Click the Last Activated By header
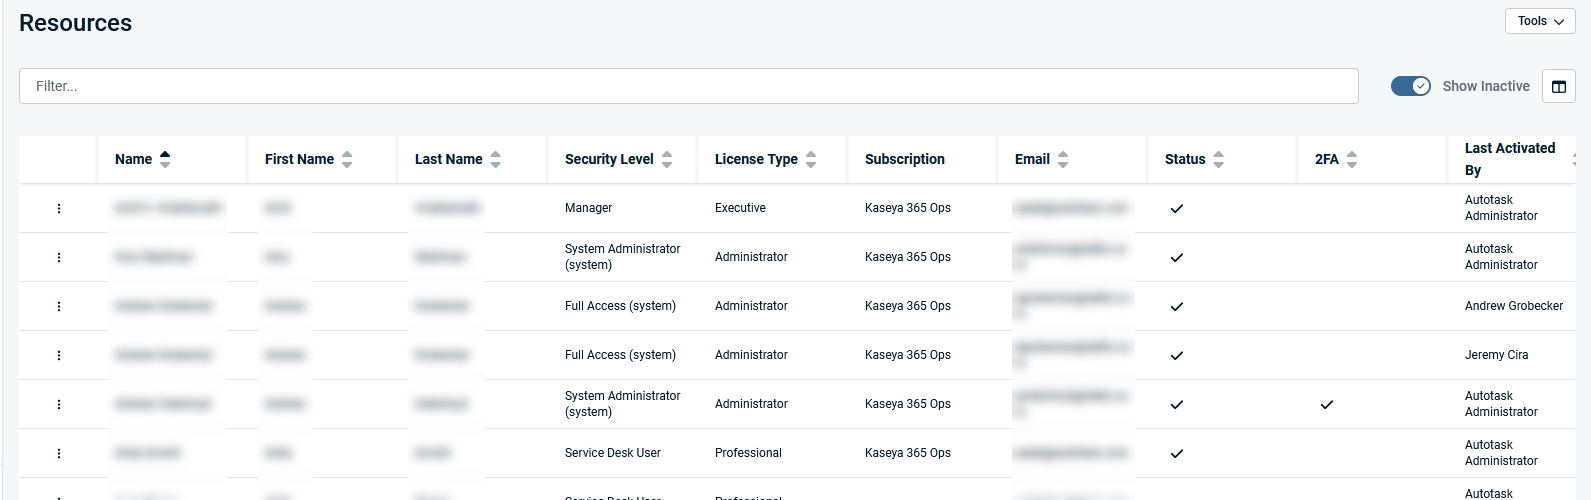 [1509, 159]
